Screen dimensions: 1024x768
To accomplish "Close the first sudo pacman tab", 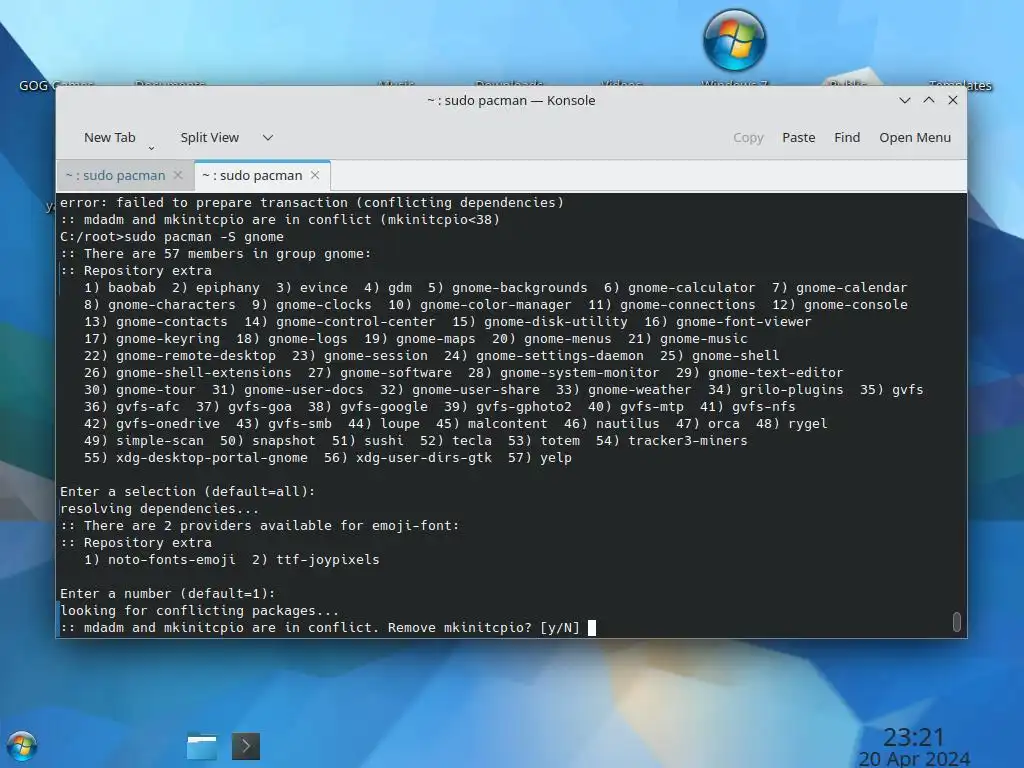I will tap(178, 175).
